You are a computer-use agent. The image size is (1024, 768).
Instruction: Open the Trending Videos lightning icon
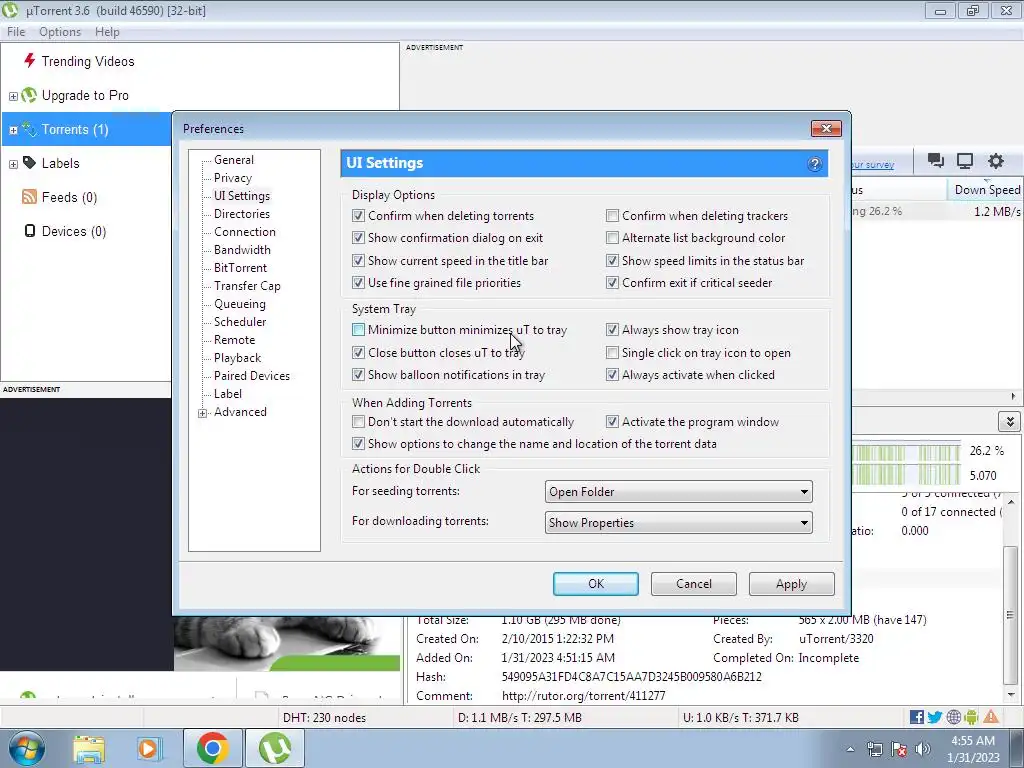29,61
